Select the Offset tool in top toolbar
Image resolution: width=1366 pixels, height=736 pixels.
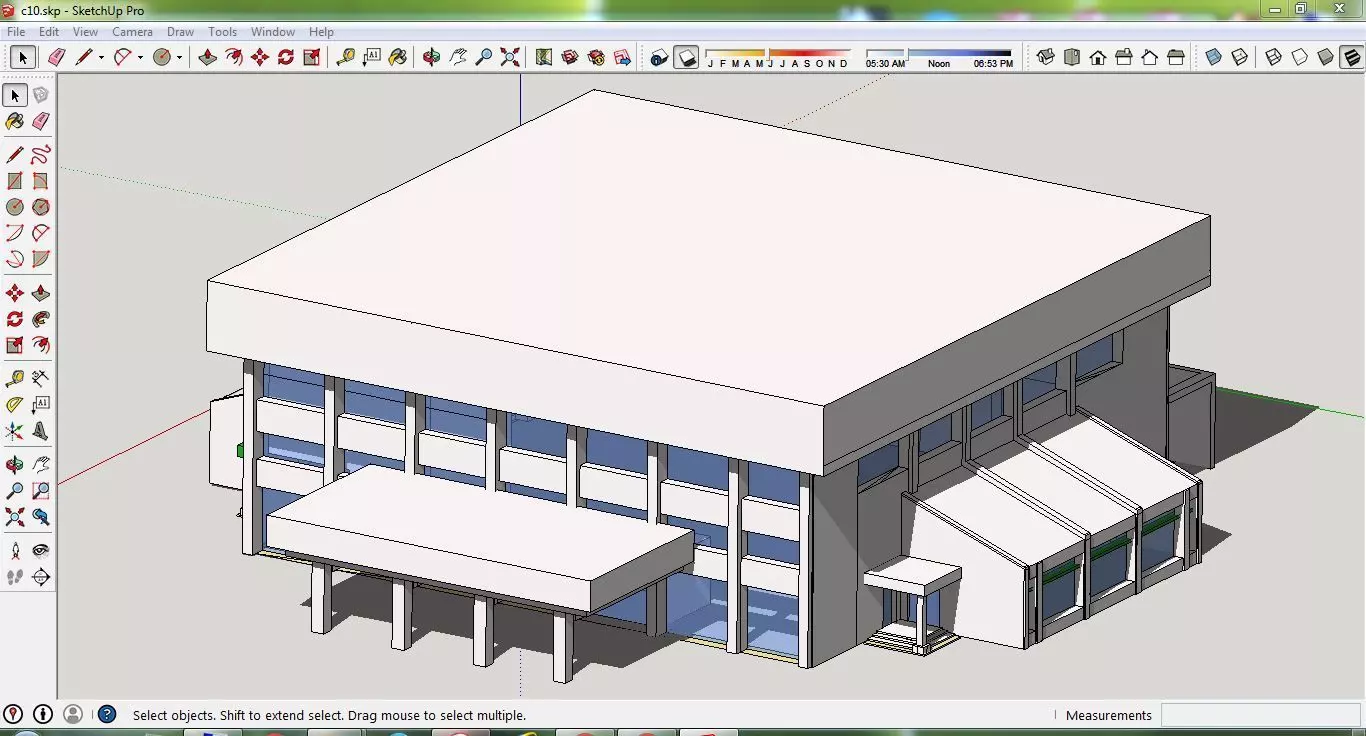pos(234,57)
